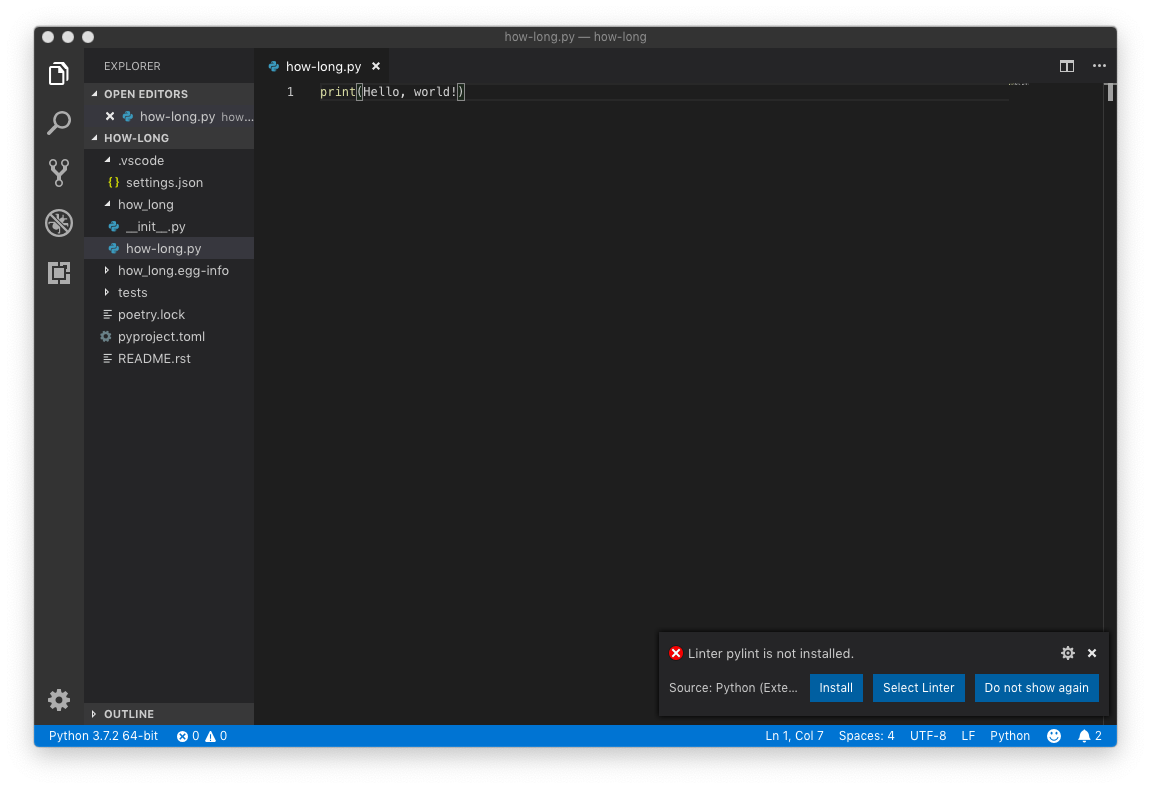Click the smiley feedback icon
The image size is (1151, 789).
tap(1054, 736)
